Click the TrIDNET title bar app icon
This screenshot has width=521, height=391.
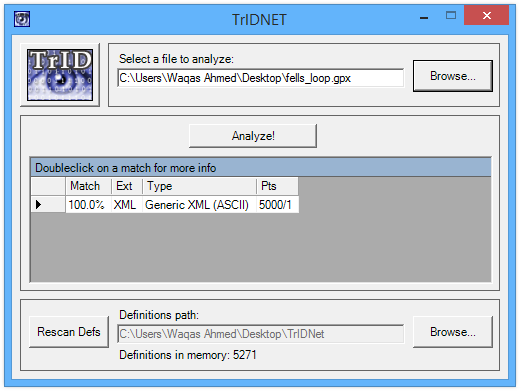(22, 19)
